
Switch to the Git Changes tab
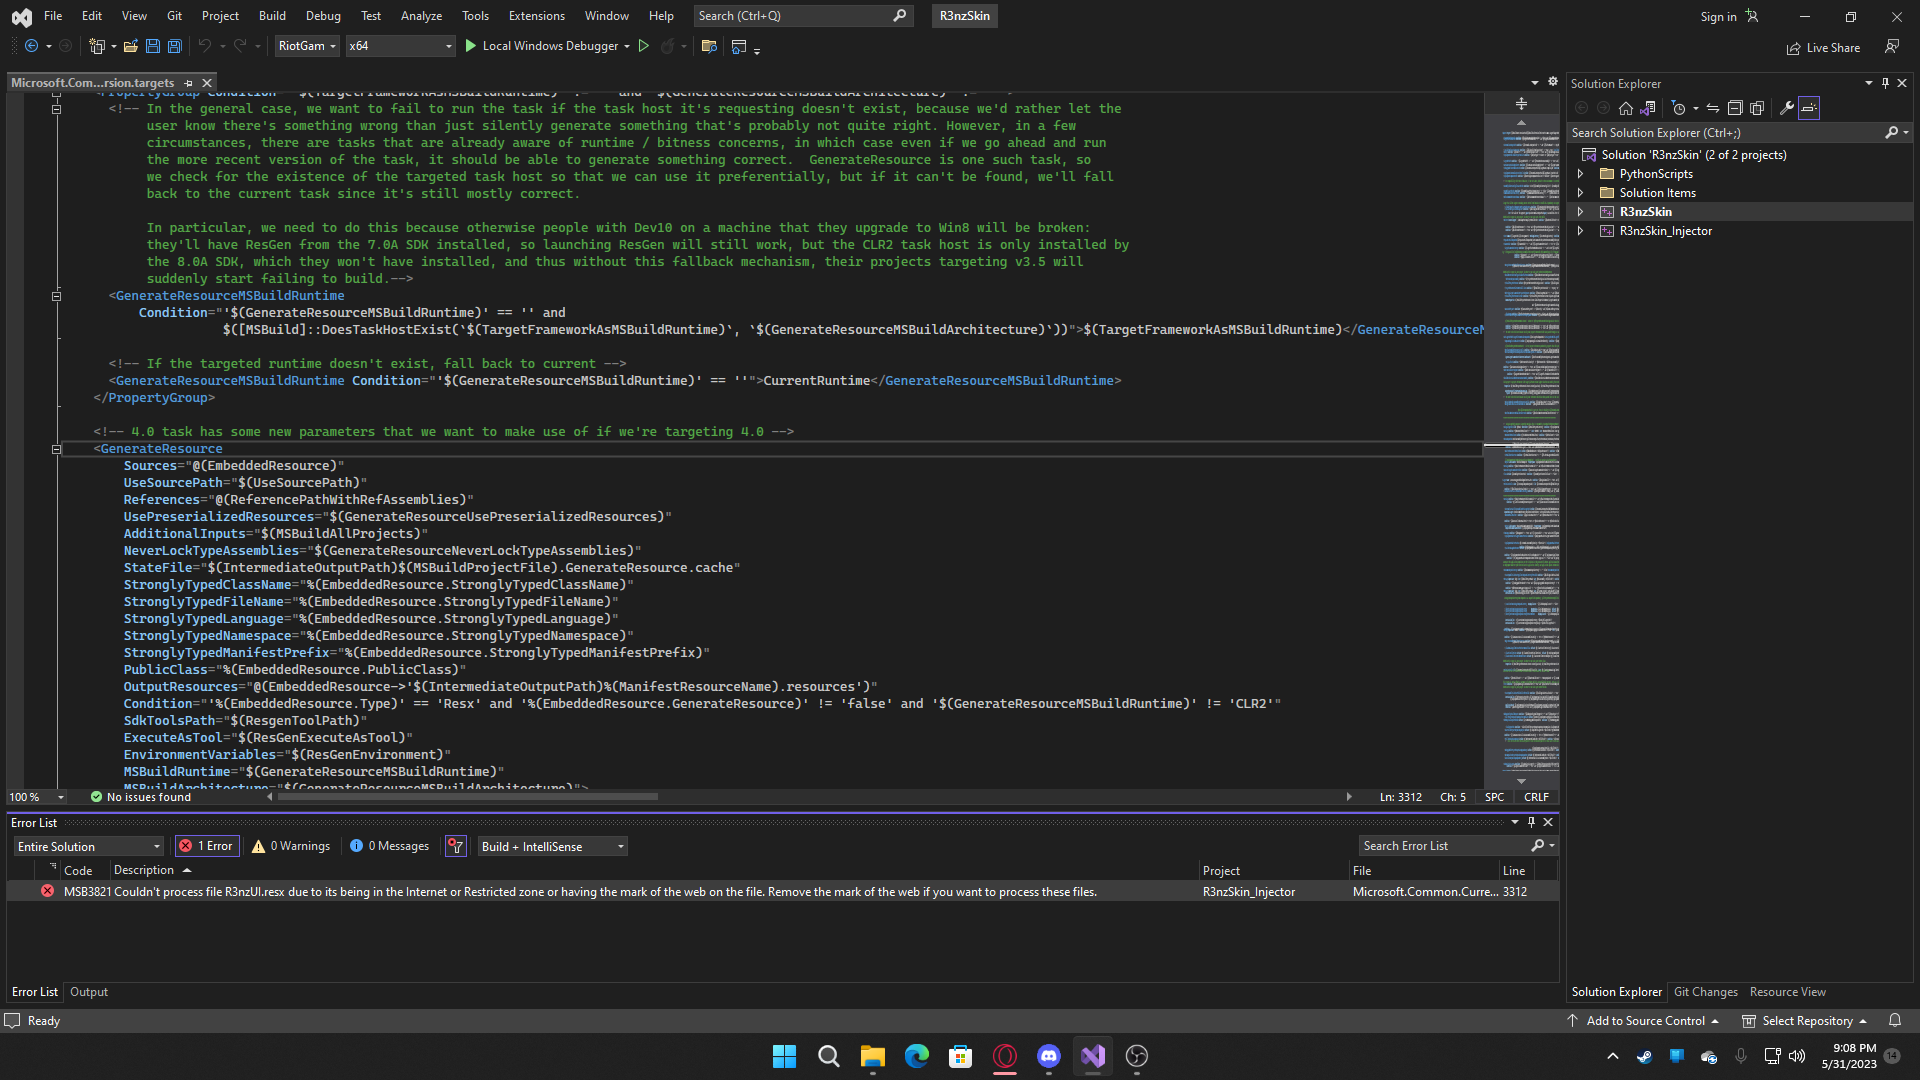pos(1705,991)
